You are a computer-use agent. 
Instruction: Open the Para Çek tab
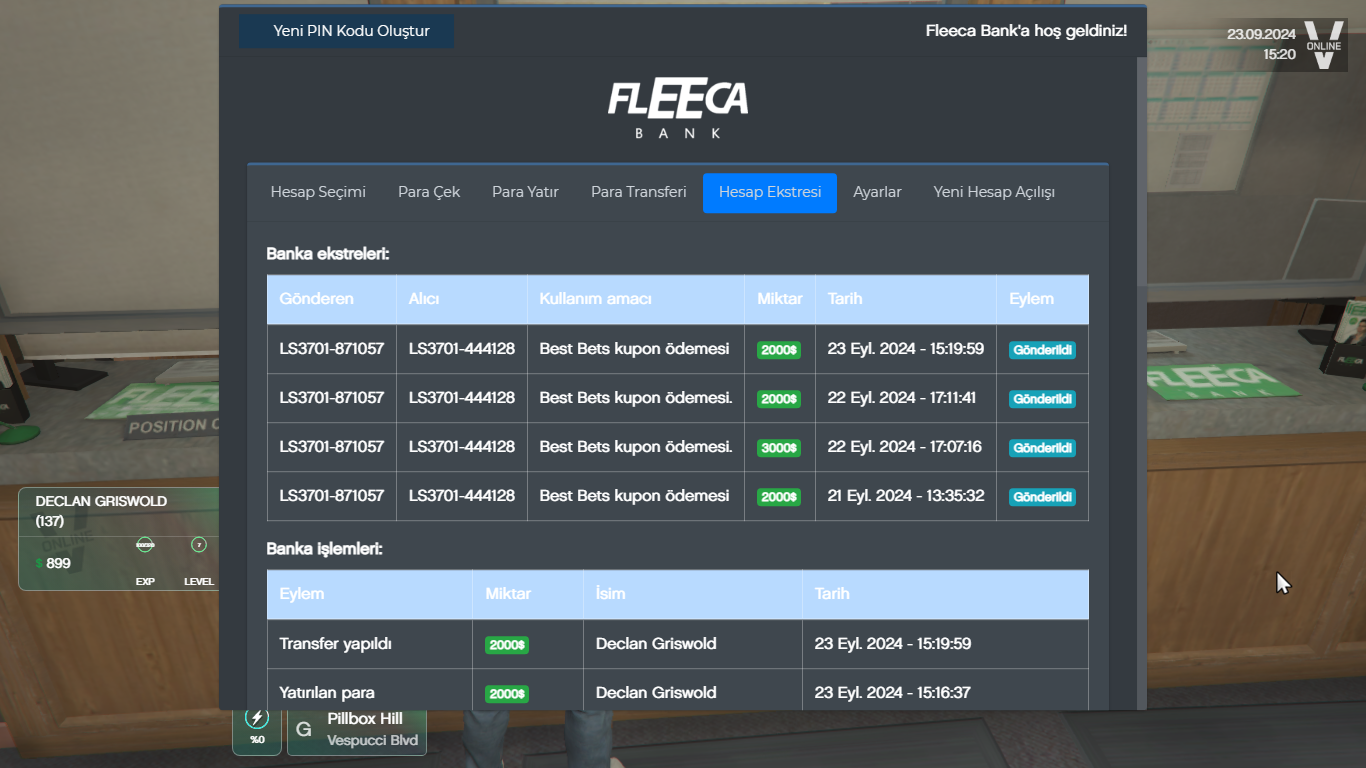click(x=429, y=192)
